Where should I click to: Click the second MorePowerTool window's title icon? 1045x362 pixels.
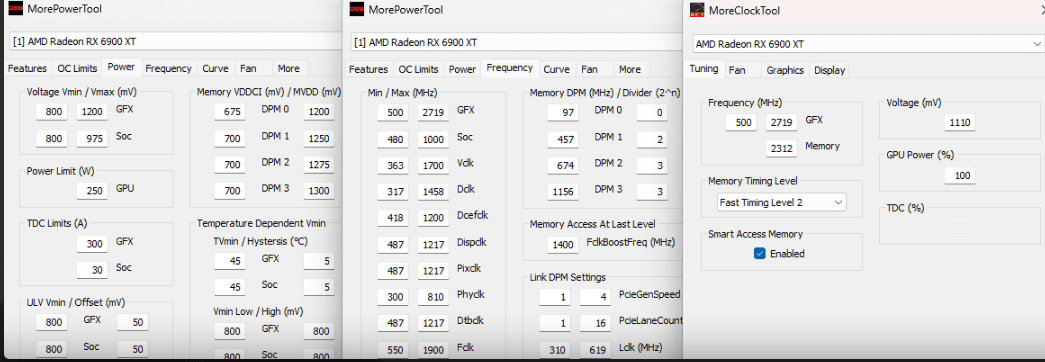[357, 9]
